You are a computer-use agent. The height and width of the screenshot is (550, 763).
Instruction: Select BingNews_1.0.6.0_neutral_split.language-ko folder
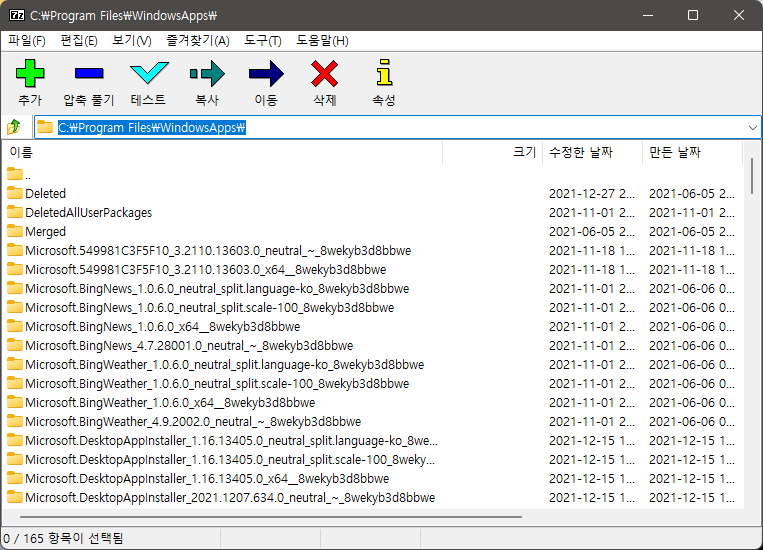point(217,289)
